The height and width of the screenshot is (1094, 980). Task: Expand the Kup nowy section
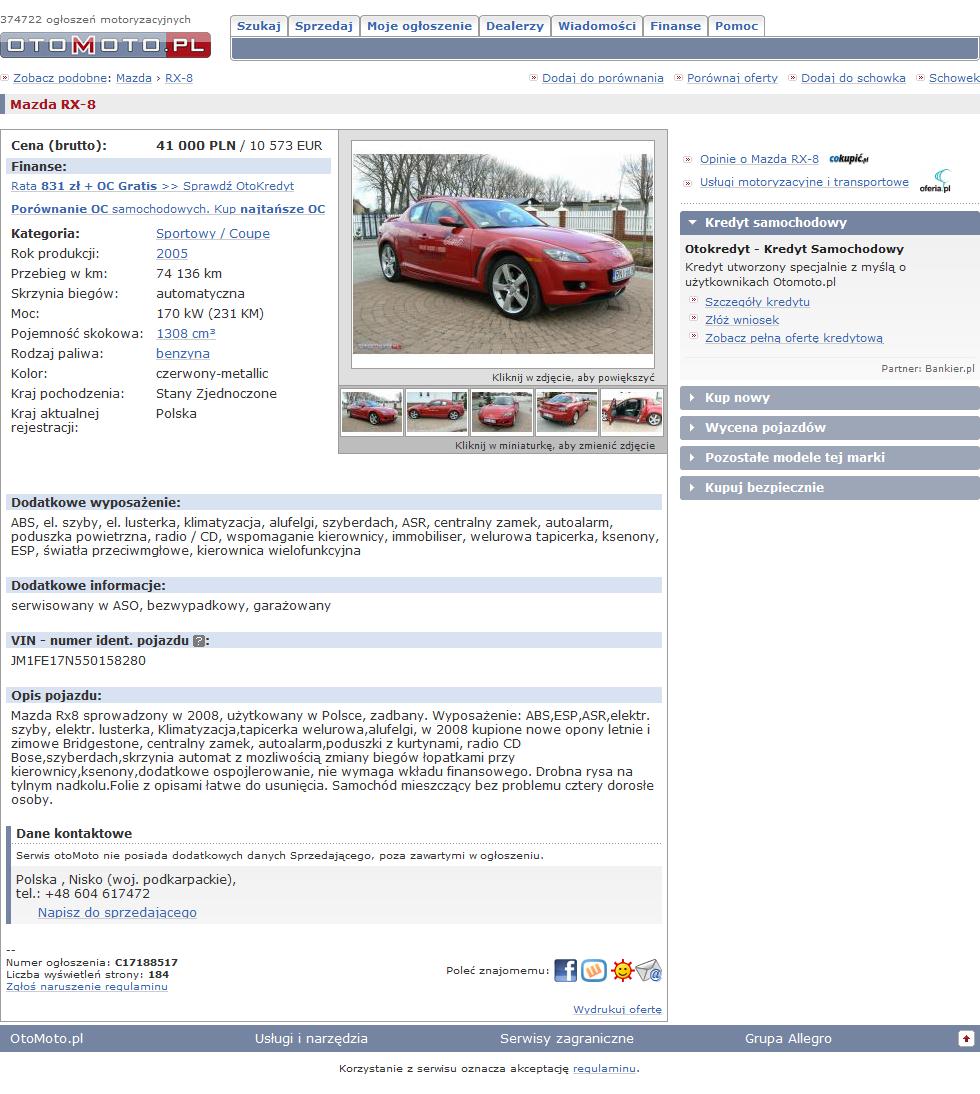point(829,398)
